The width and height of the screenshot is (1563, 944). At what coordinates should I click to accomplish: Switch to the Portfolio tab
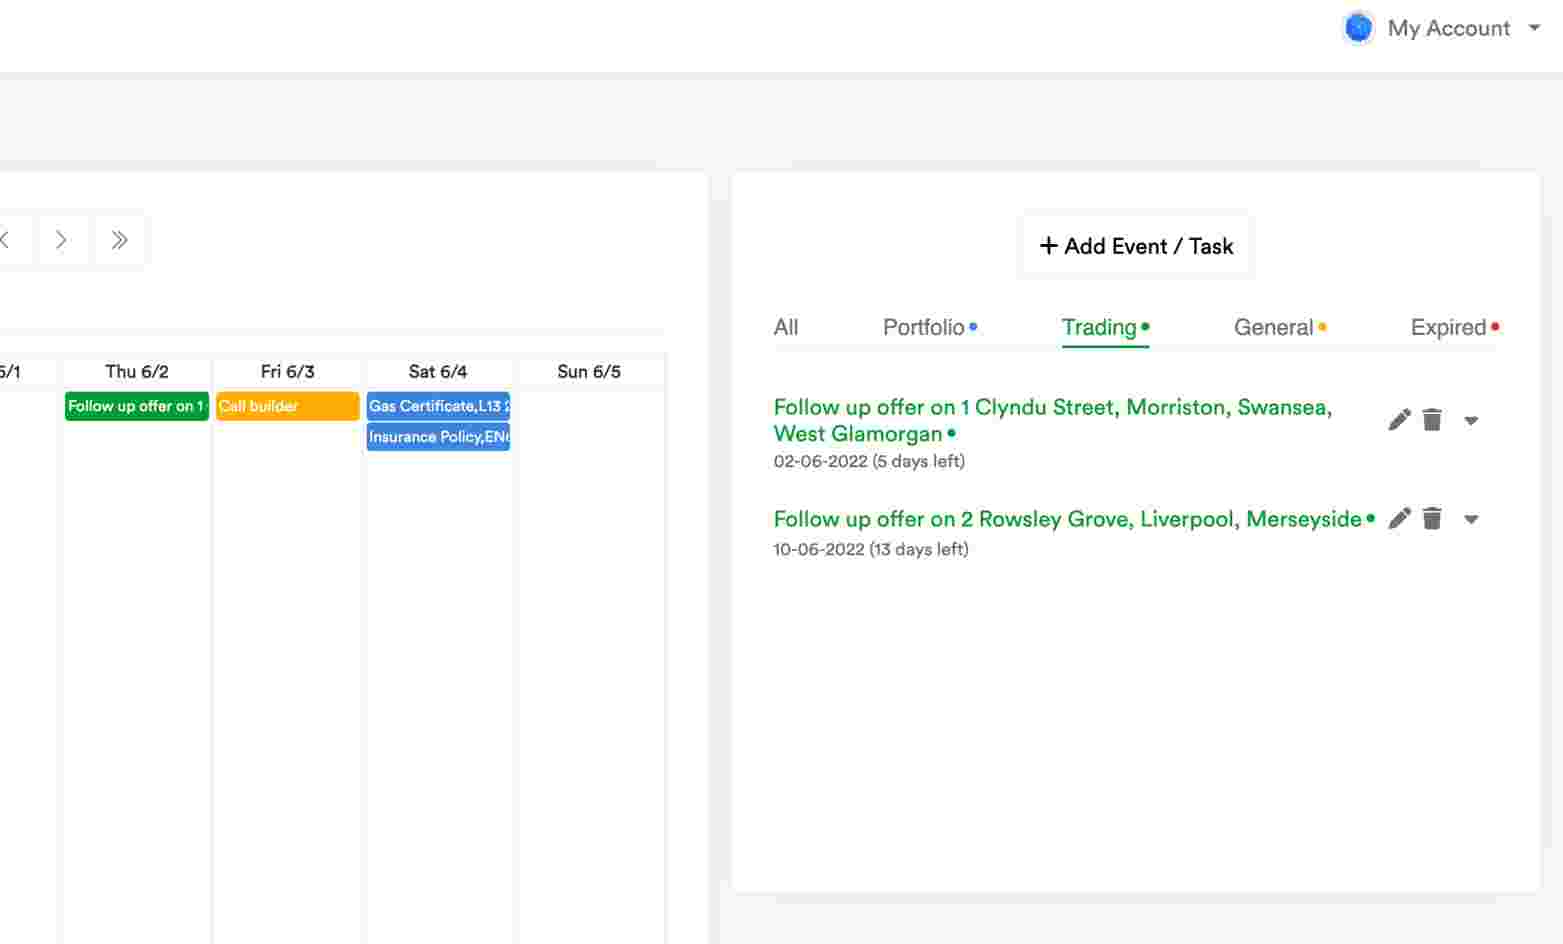click(x=924, y=327)
